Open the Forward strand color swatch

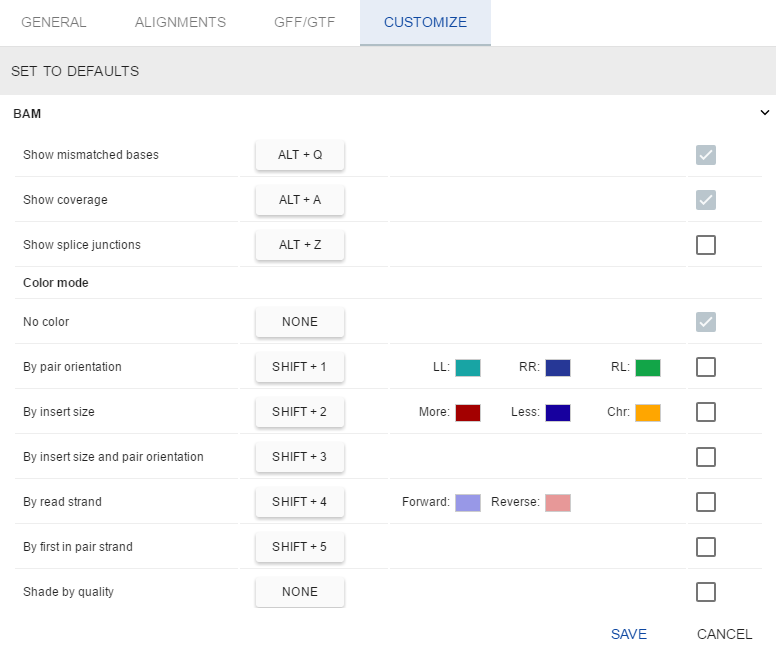click(468, 503)
